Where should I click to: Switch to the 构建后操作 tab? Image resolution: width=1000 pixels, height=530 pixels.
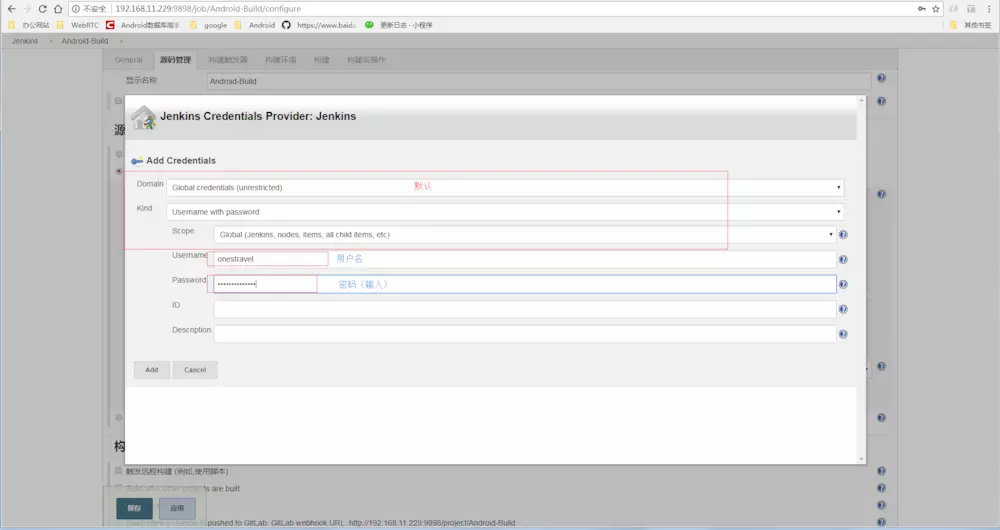pos(367,60)
